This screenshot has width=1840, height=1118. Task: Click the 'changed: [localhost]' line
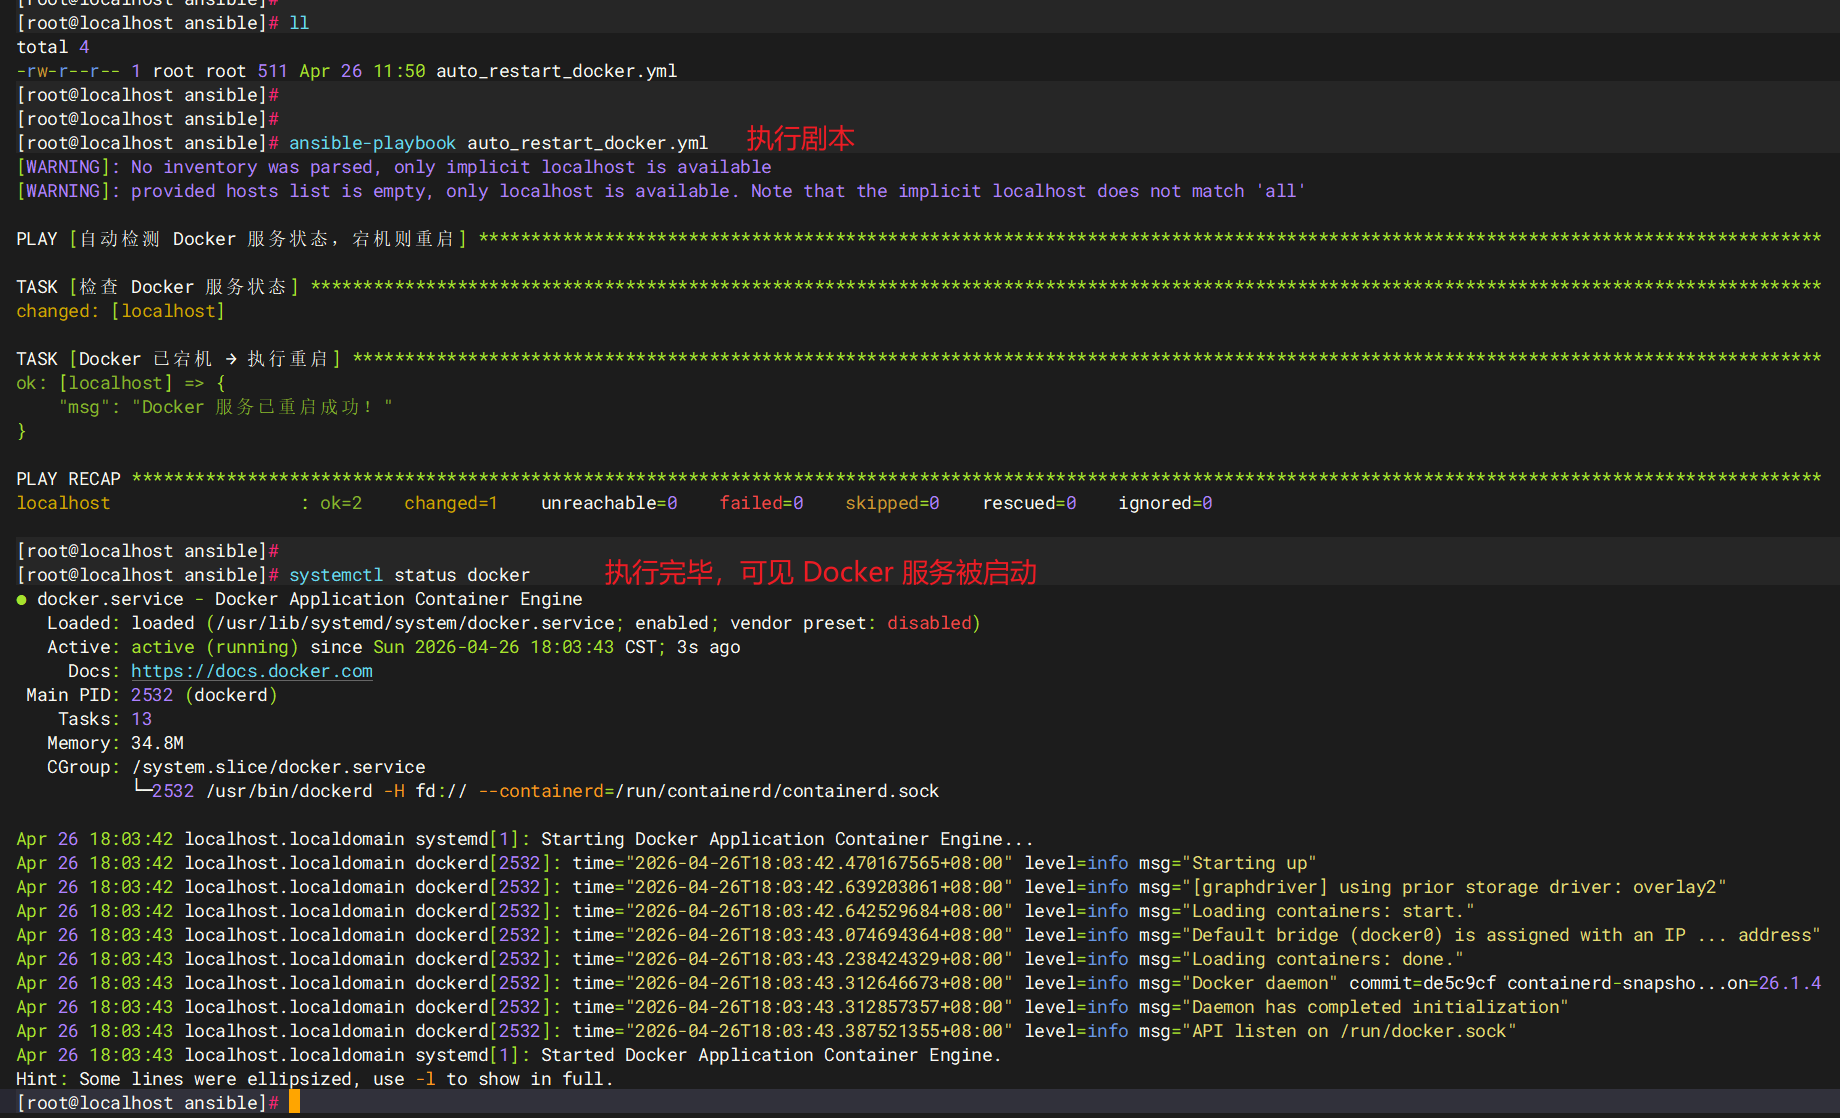coord(120,311)
